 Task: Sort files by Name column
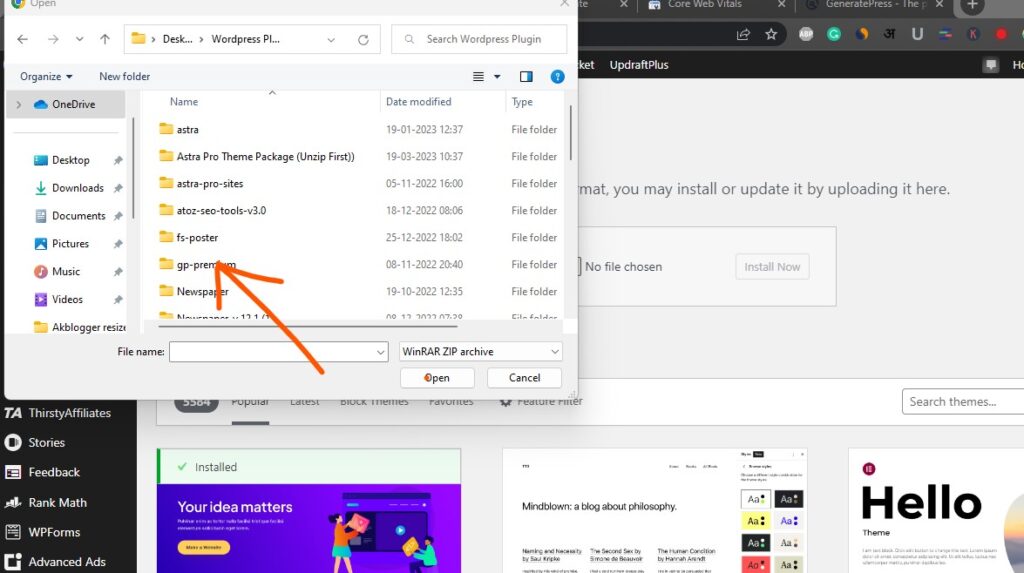[184, 102]
